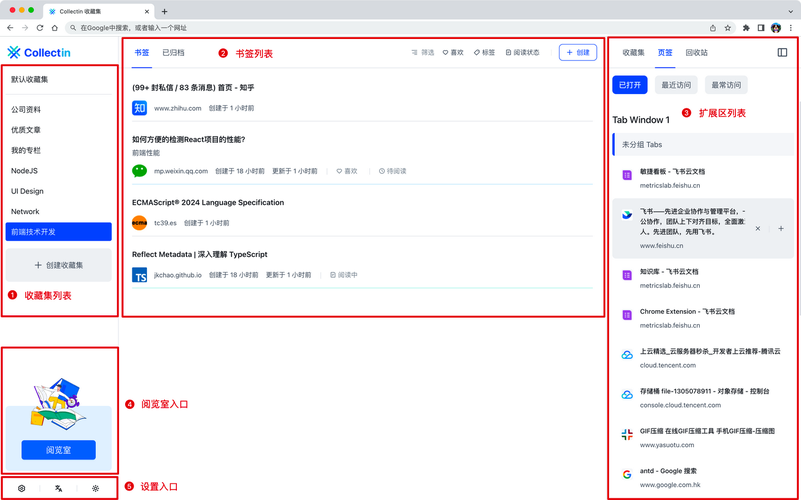Reload the page in browser toolbar

tap(40, 28)
